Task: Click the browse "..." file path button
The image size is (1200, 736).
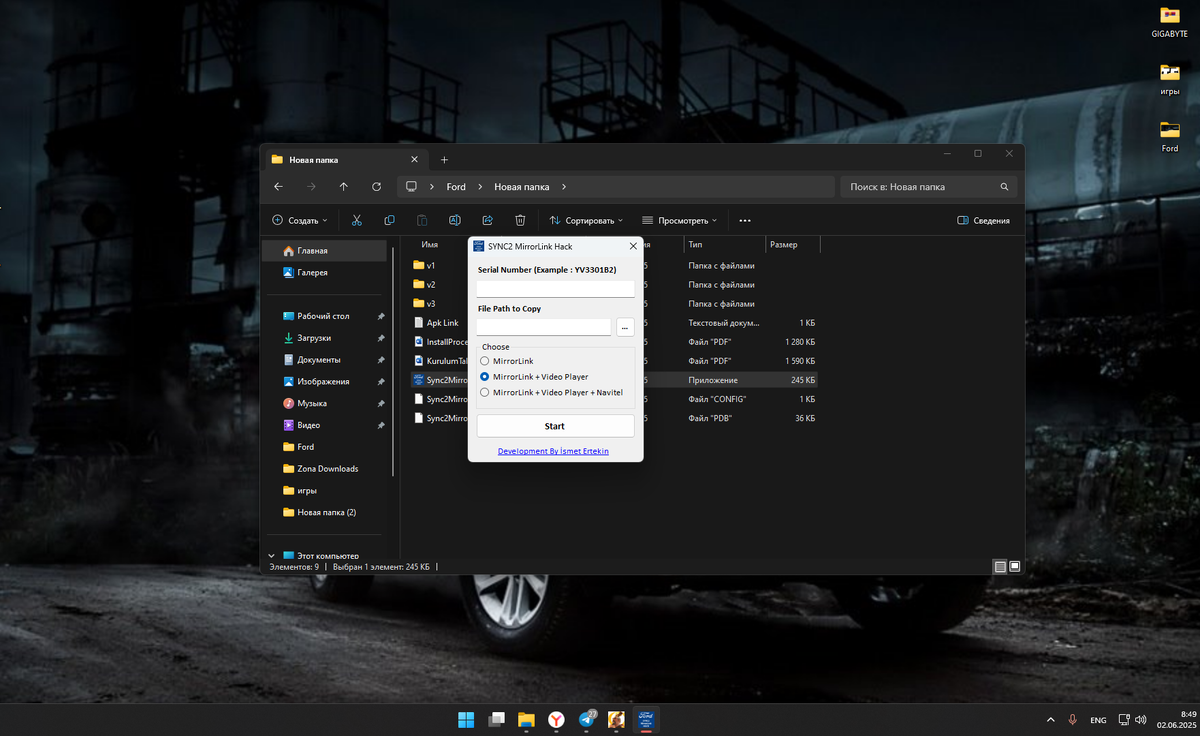Action: (x=625, y=327)
